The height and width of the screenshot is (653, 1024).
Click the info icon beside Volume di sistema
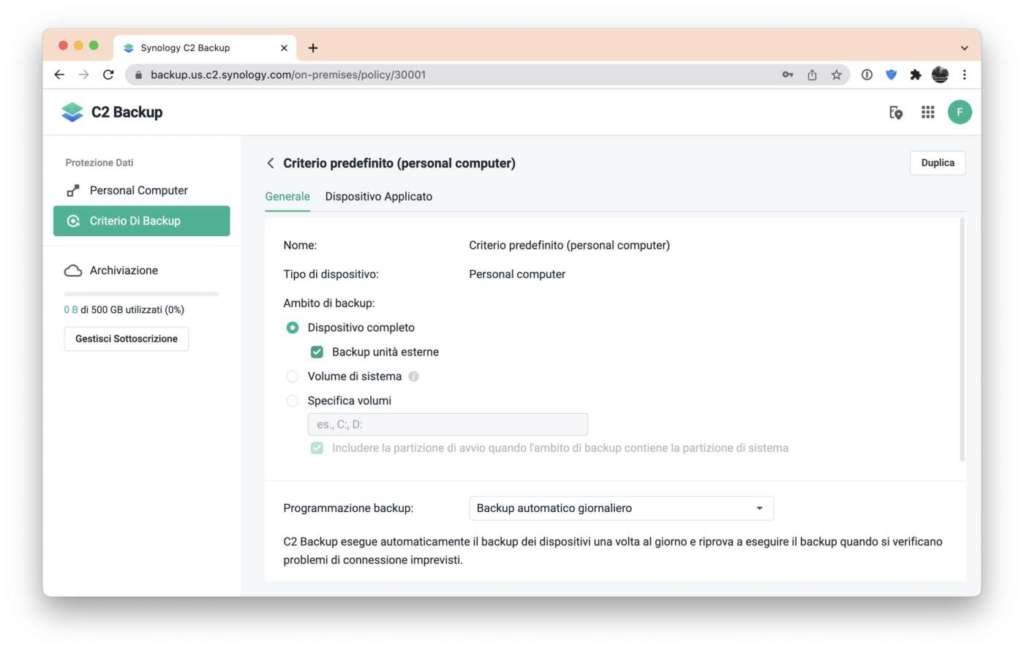tap(414, 377)
